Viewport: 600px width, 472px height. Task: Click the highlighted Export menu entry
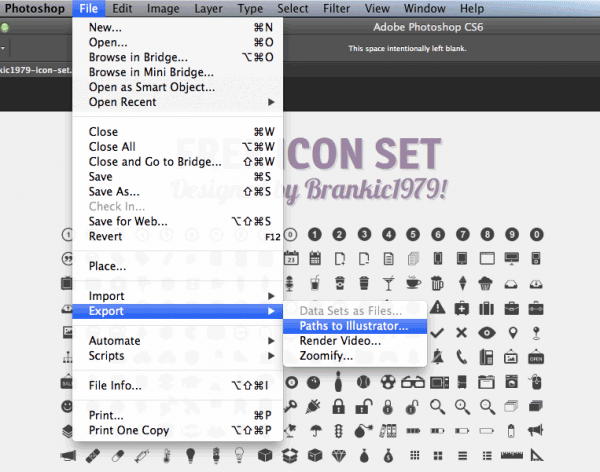[x=177, y=311]
